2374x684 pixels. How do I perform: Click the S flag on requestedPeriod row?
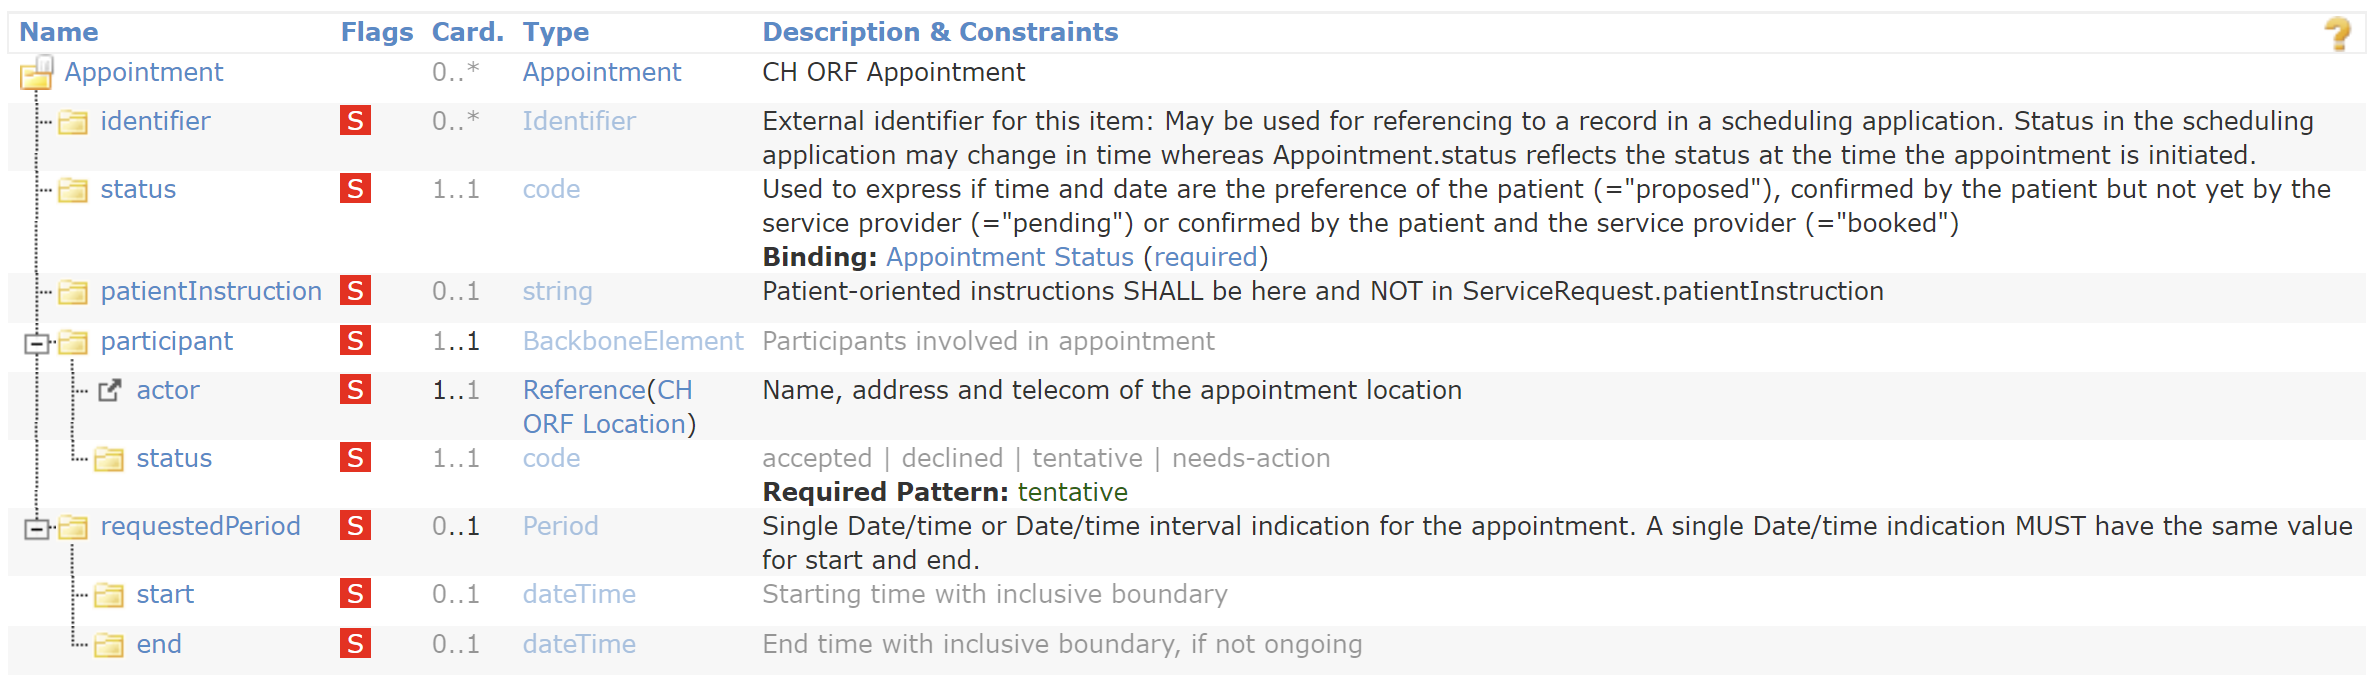(355, 526)
